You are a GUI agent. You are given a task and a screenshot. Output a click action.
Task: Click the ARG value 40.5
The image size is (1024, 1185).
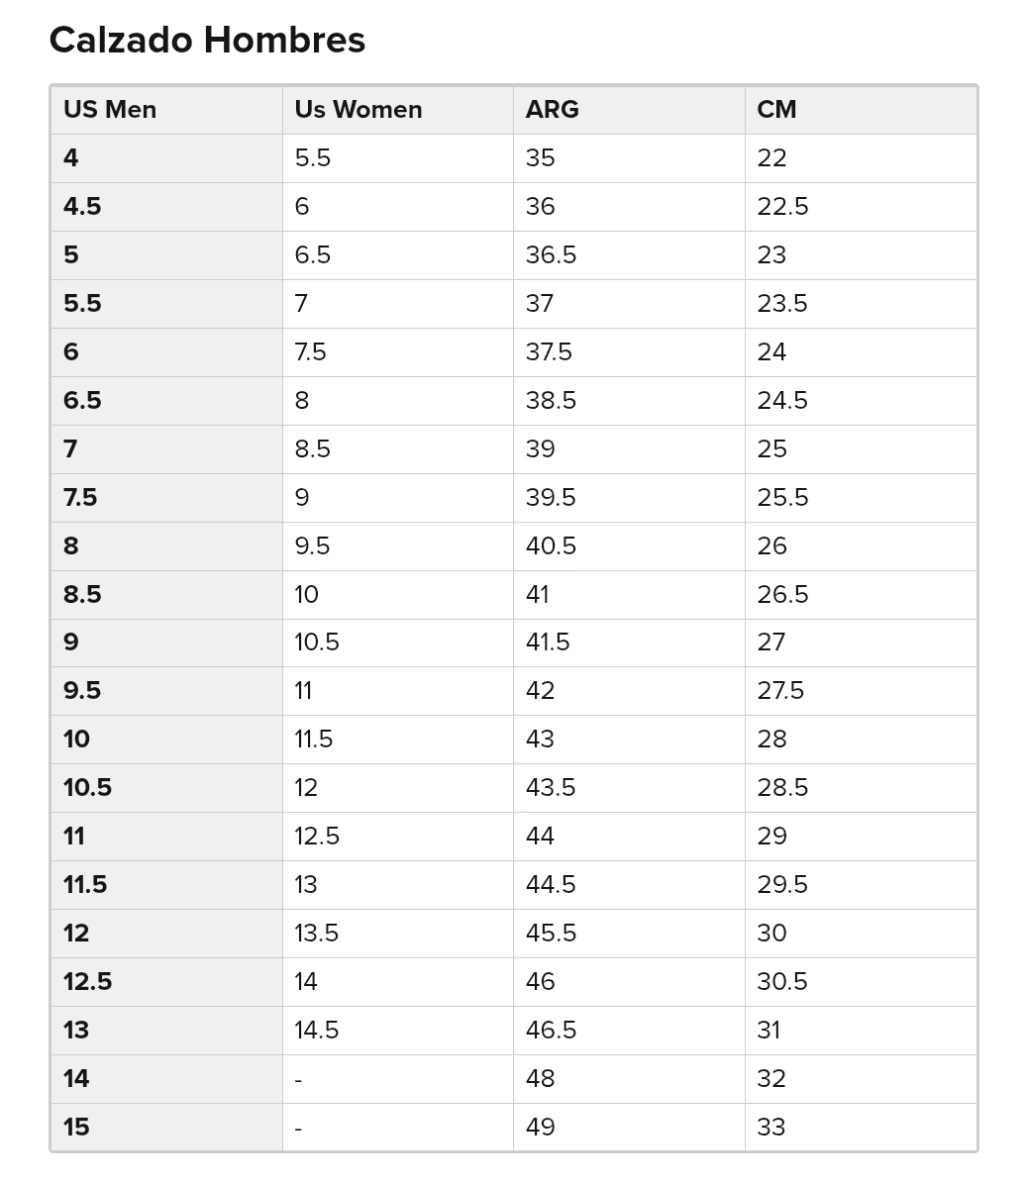[x=551, y=546]
